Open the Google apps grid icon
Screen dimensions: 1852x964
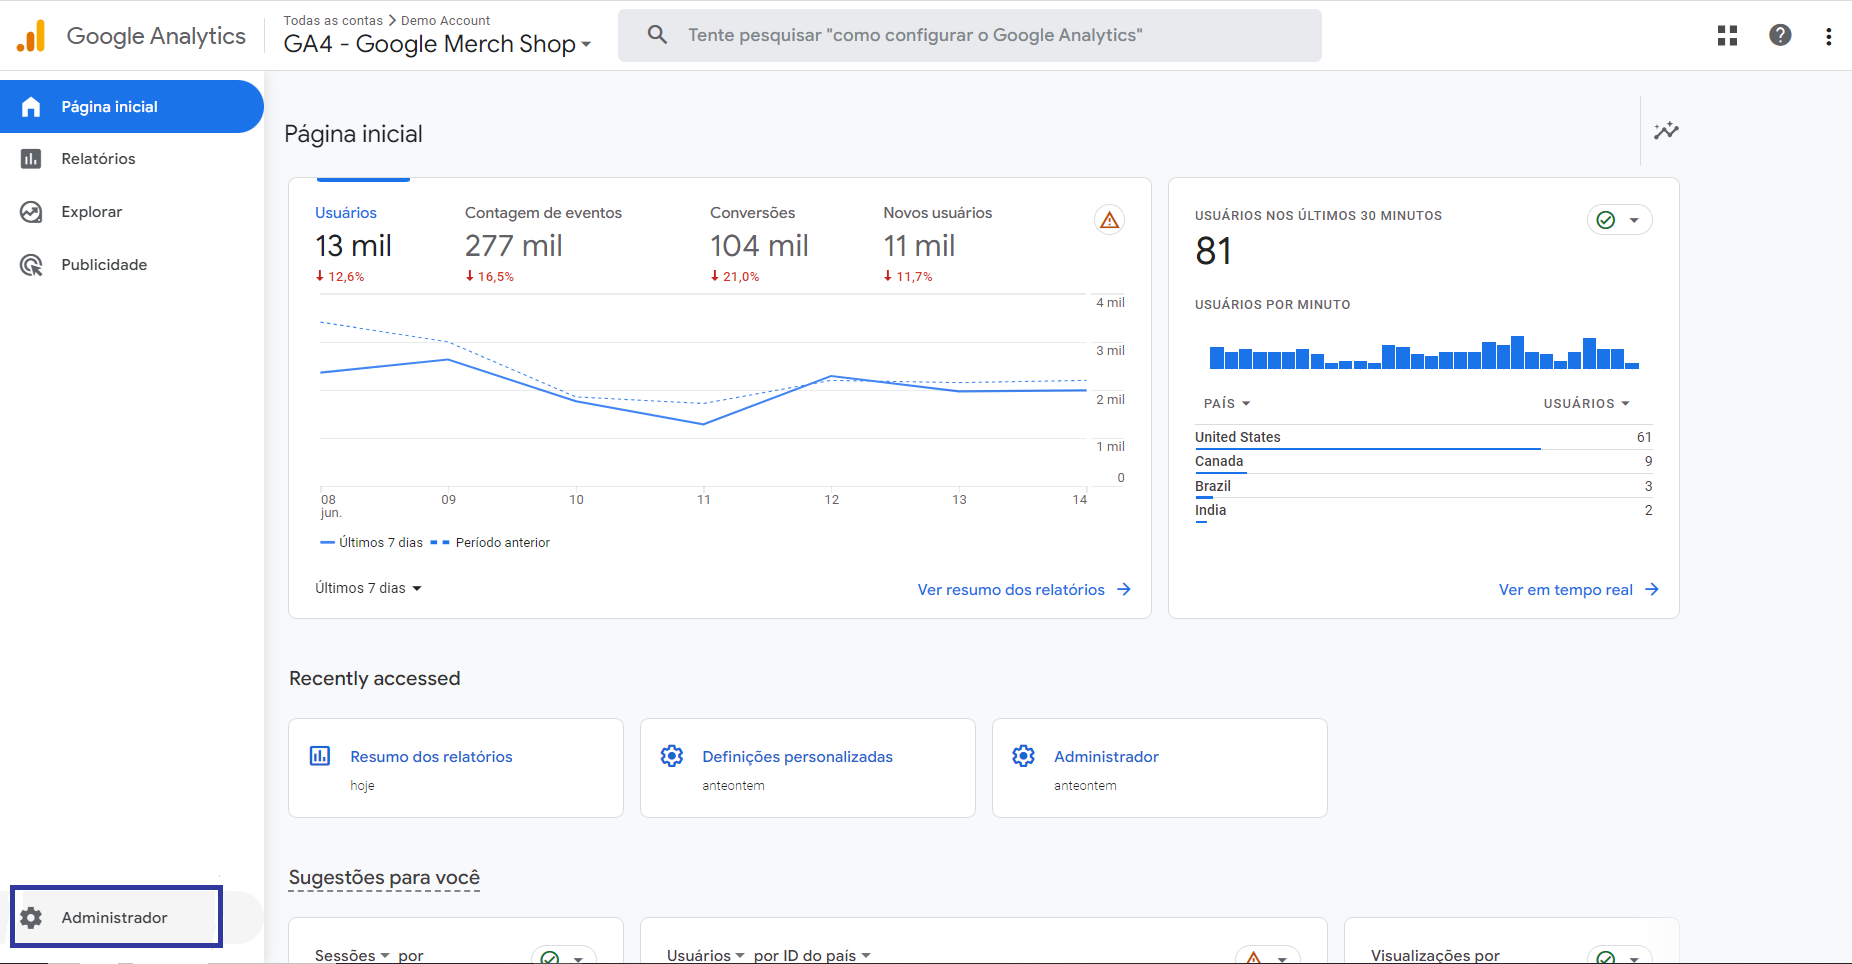1727,36
